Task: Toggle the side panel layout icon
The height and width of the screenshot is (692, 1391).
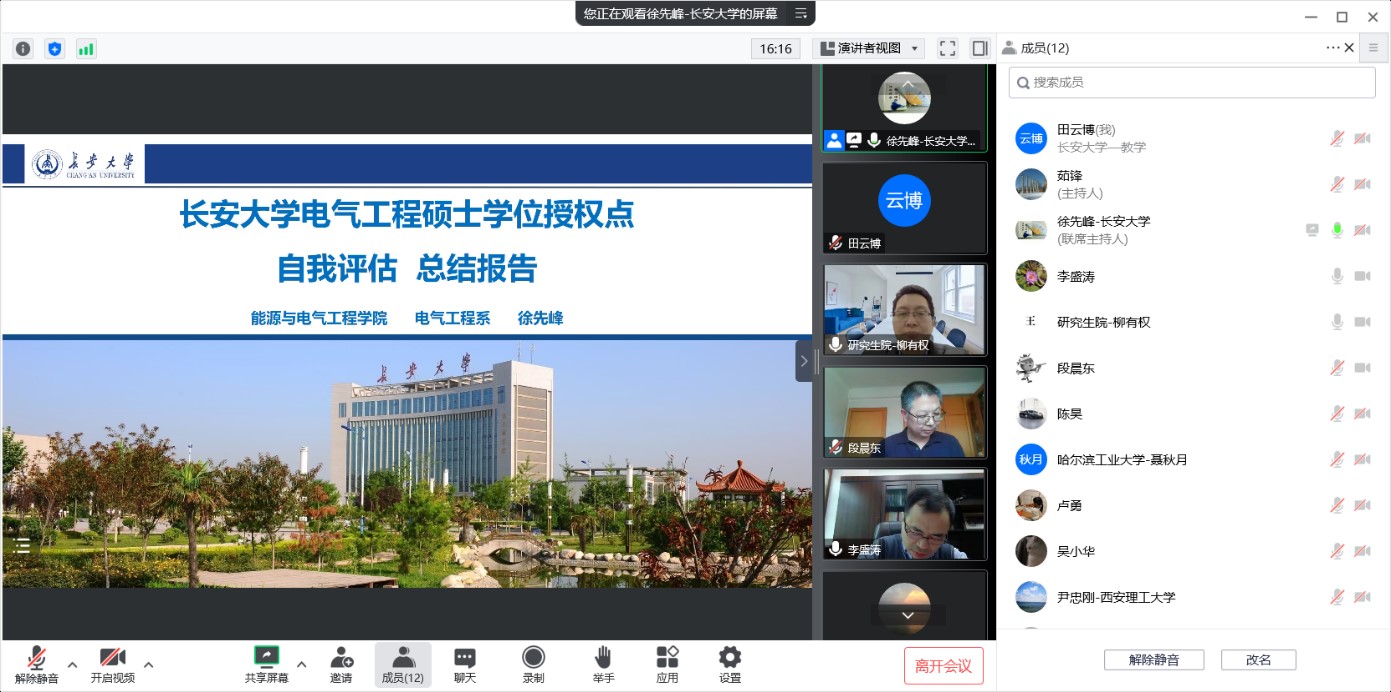Action: (x=979, y=48)
